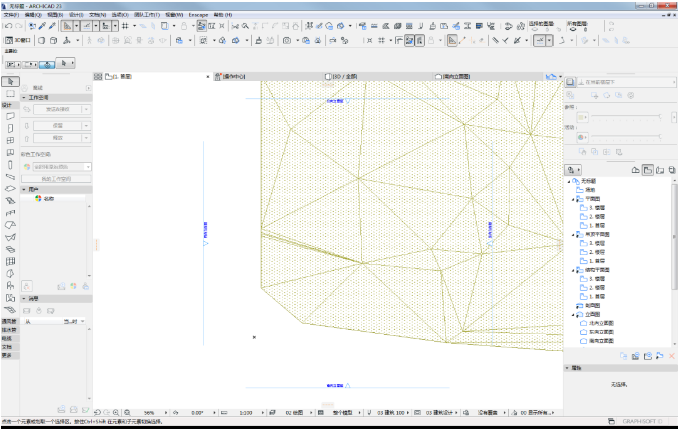Activate the Column tool in the toolbox
The height and width of the screenshot is (433, 684).
[10, 165]
